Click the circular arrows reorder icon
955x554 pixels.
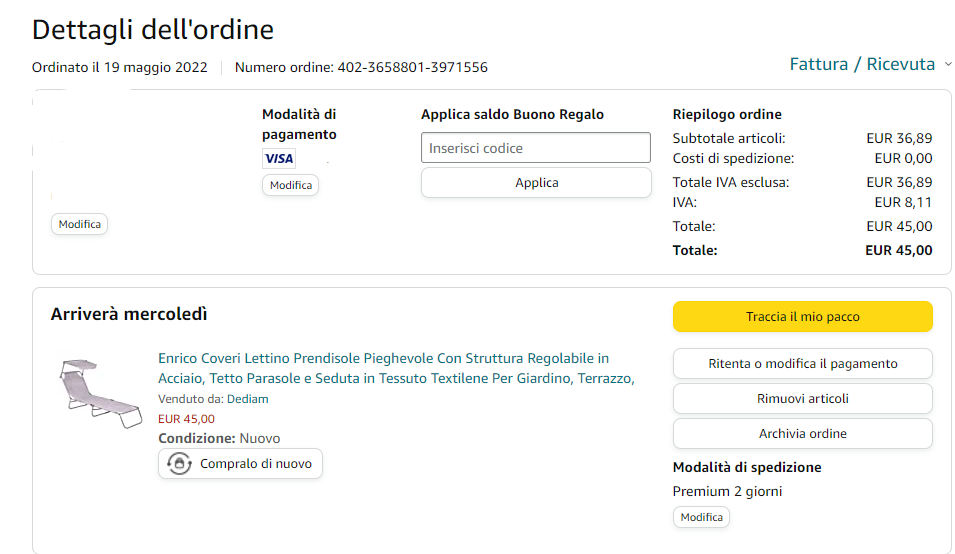[179, 464]
